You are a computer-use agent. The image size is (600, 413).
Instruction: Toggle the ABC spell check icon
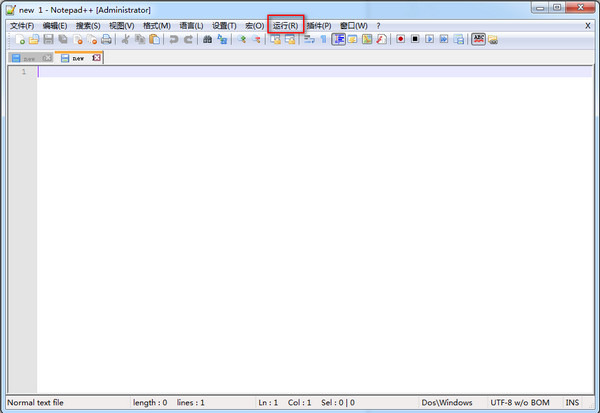click(x=478, y=39)
